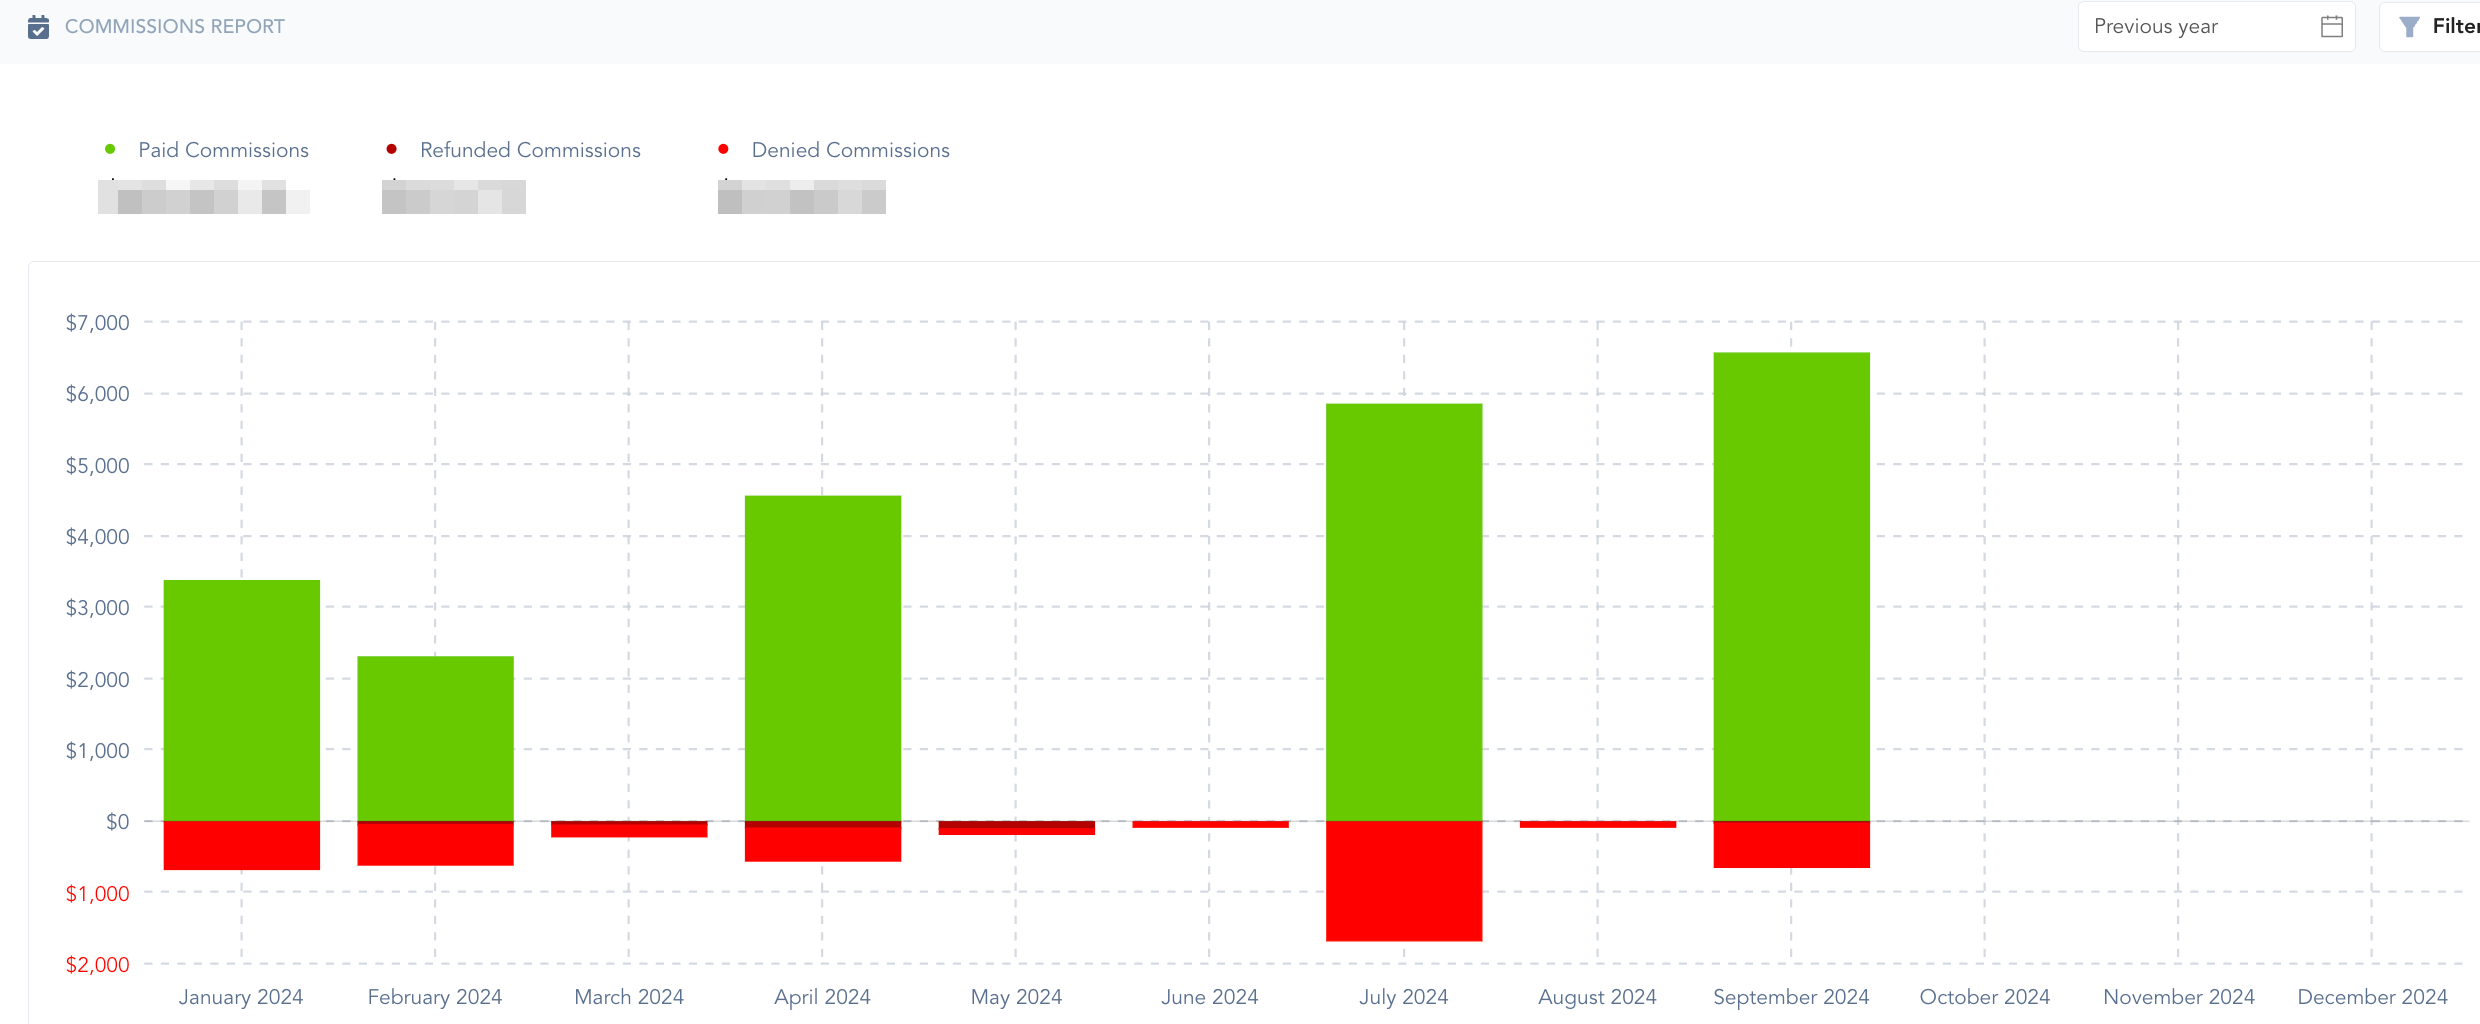The width and height of the screenshot is (2480, 1024).
Task: Click the Commissions Report calendar-check icon
Action: [x=38, y=27]
